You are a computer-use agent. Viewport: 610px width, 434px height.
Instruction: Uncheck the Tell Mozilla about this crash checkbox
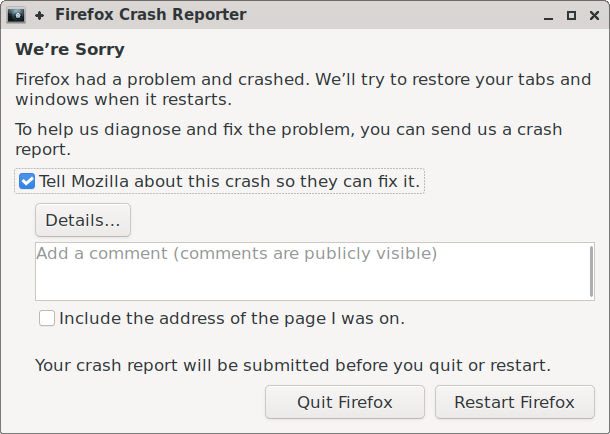[x=27, y=181]
